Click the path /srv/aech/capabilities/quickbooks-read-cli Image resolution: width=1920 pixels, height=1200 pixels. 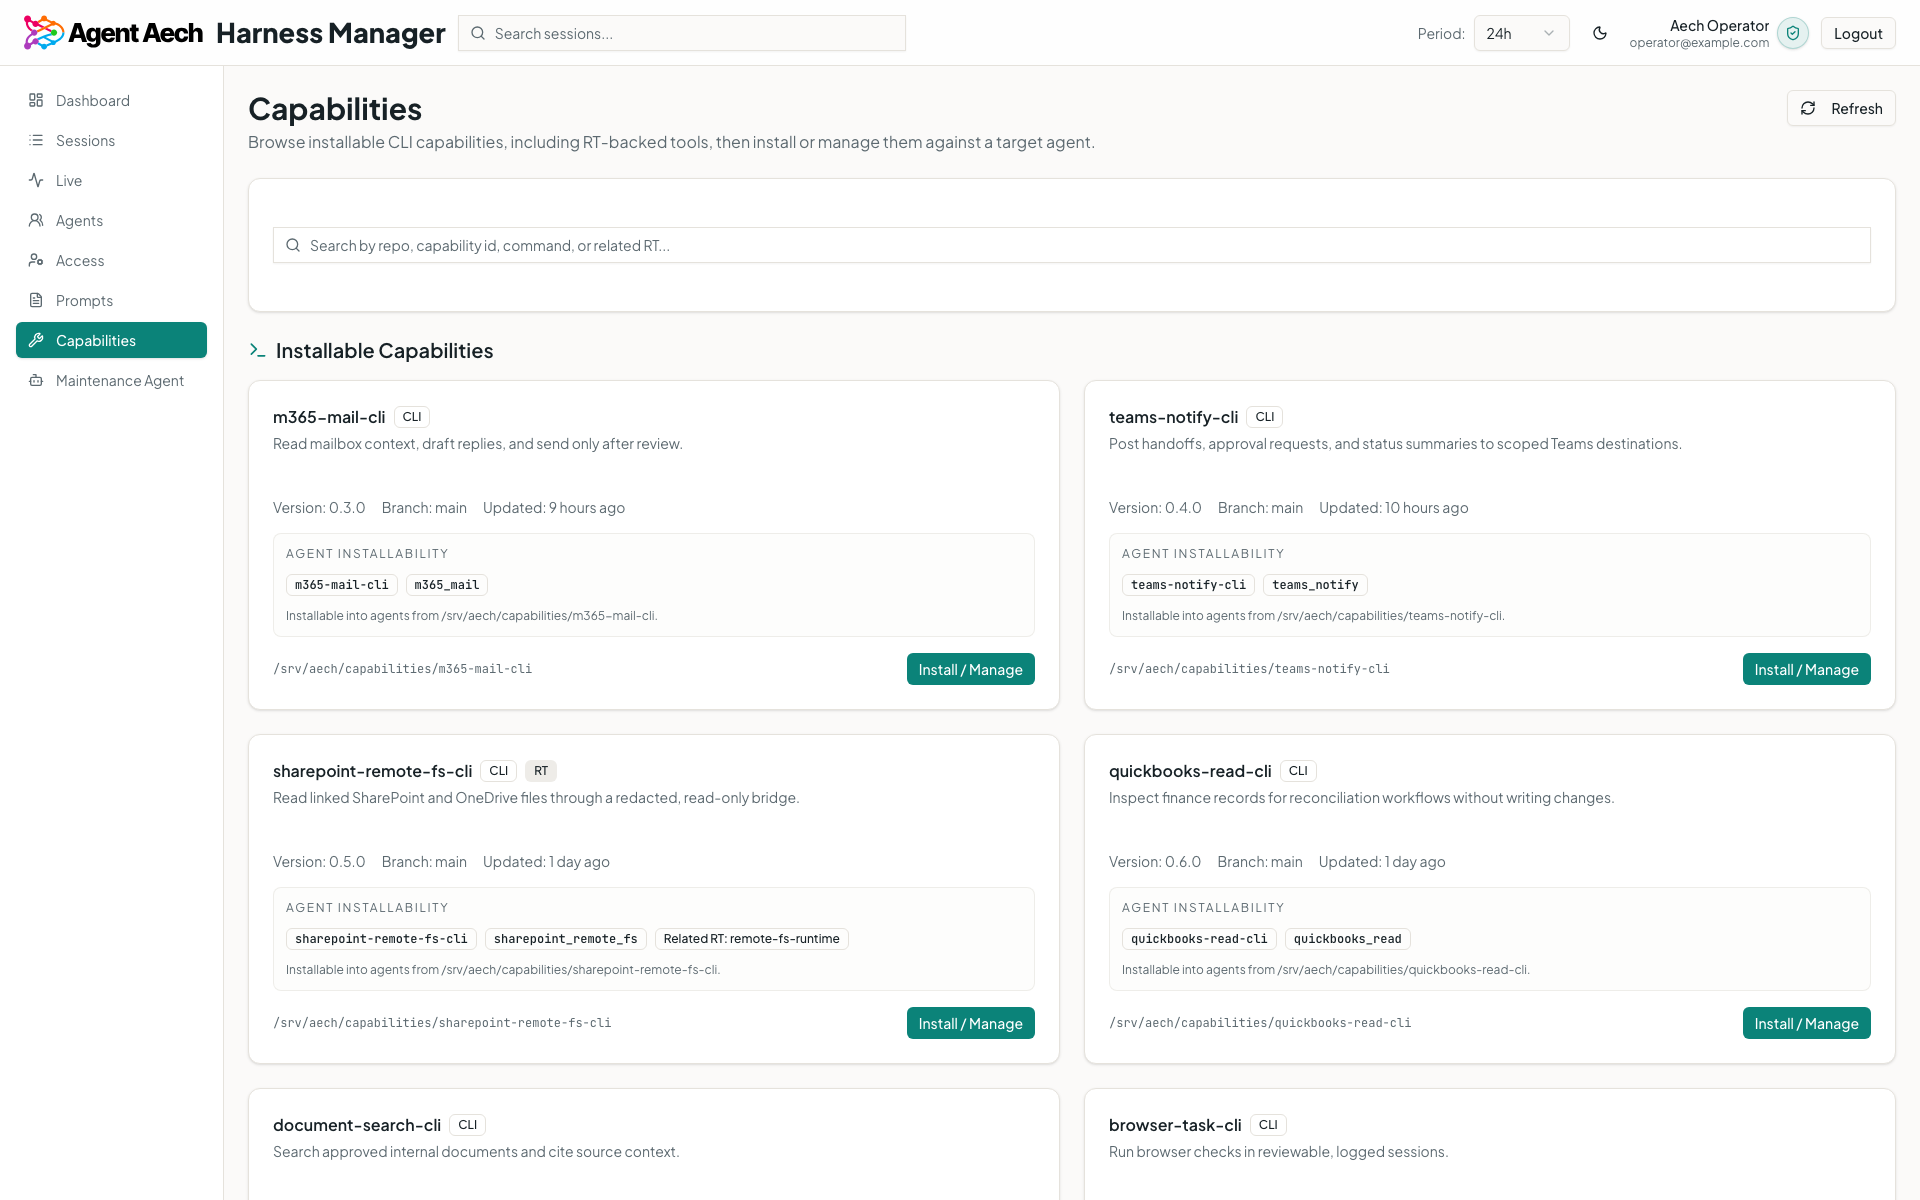coord(1260,1023)
